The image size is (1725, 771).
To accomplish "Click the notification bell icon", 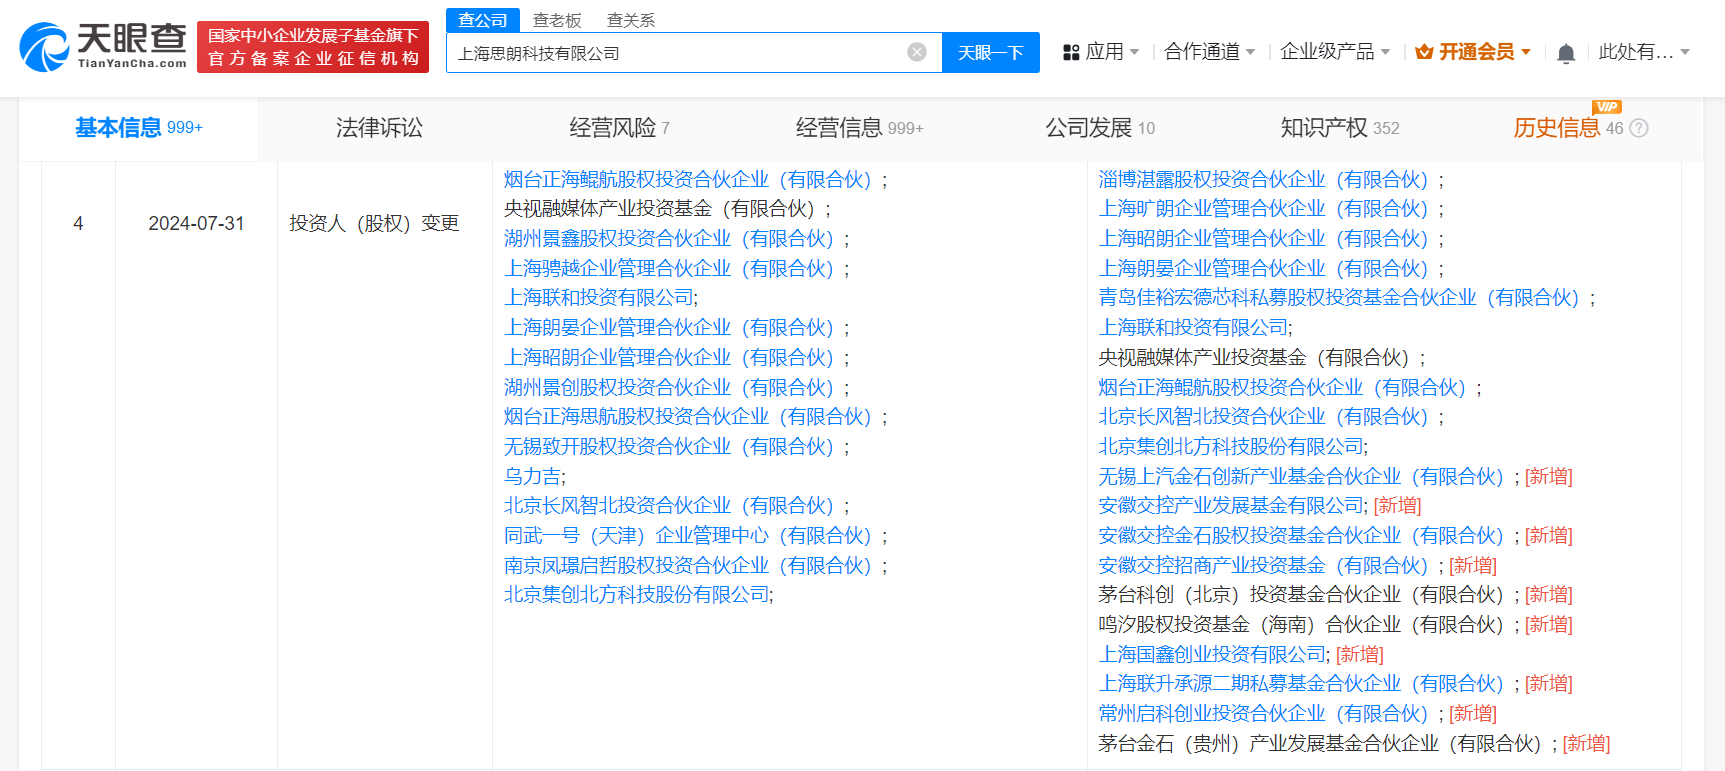I will pyautogui.click(x=1566, y=53).
